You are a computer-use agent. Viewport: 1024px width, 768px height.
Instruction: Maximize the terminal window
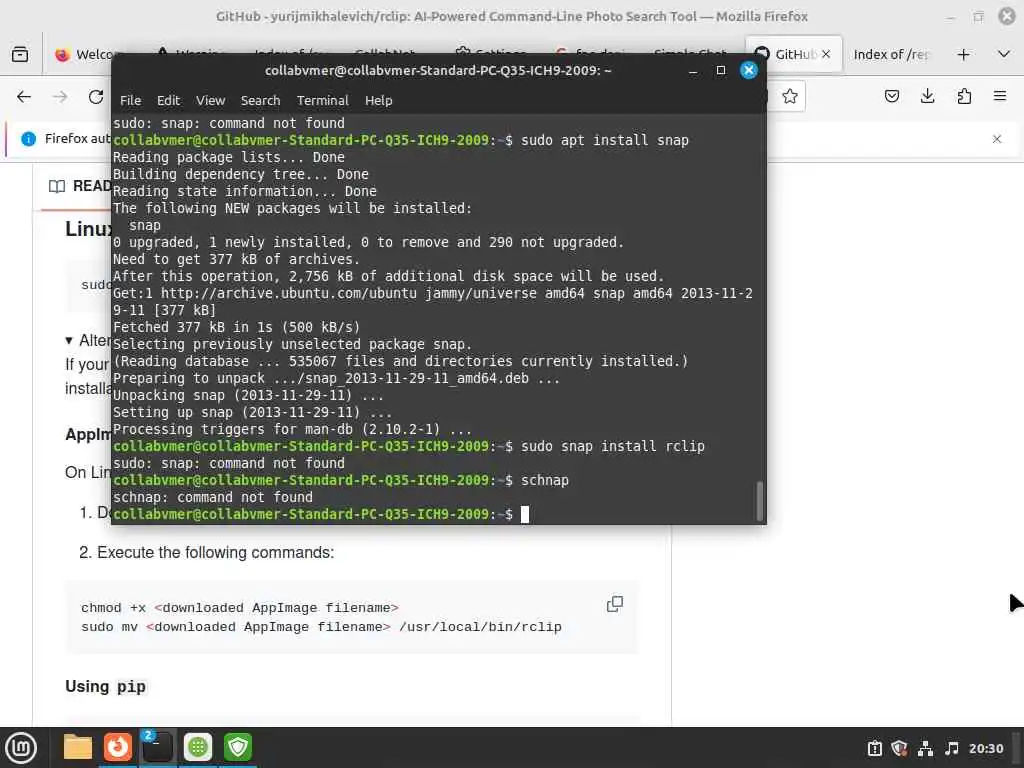click(720, 70)
